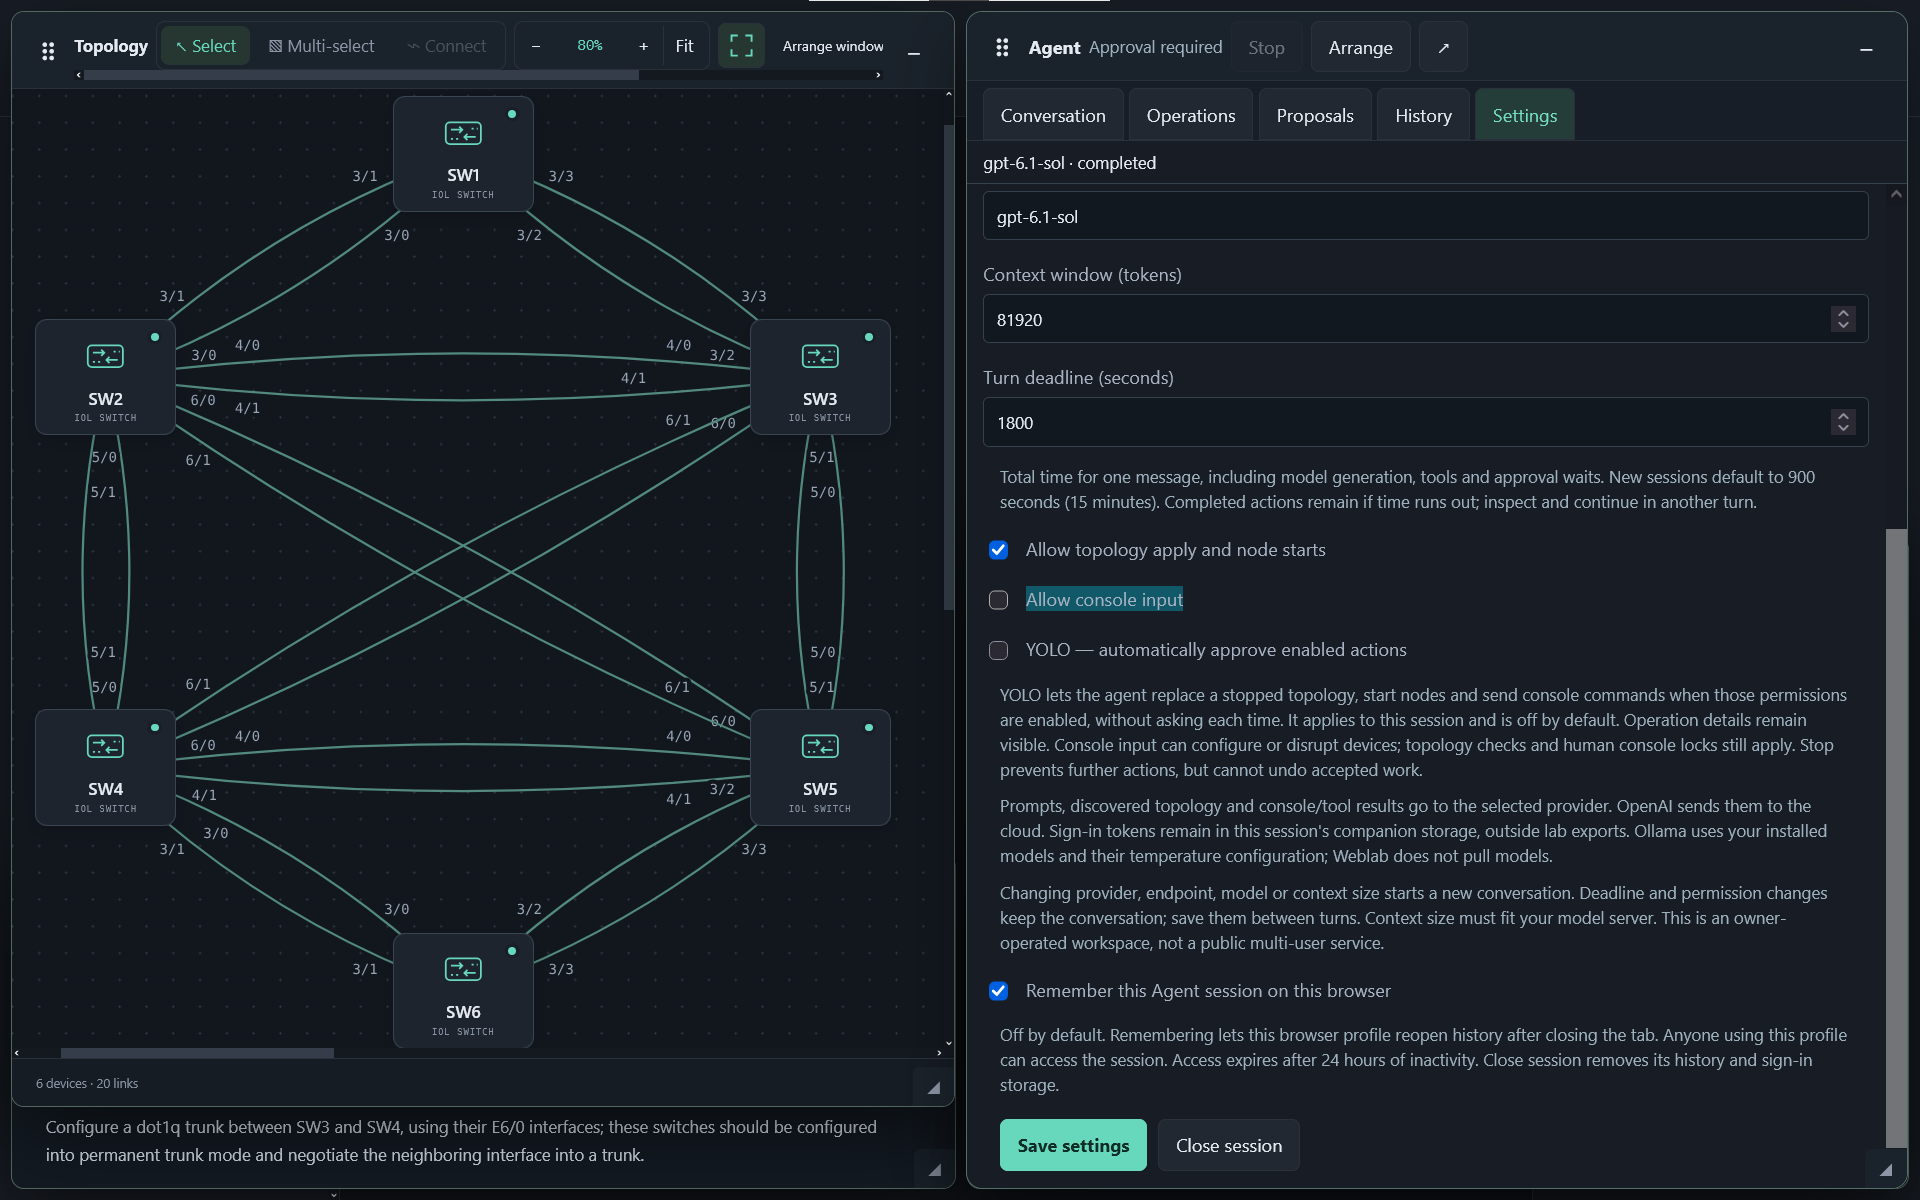This screenshot has width=1920, height=1200.
Task: Select the SW2 switch node icon
Action: 105,356
